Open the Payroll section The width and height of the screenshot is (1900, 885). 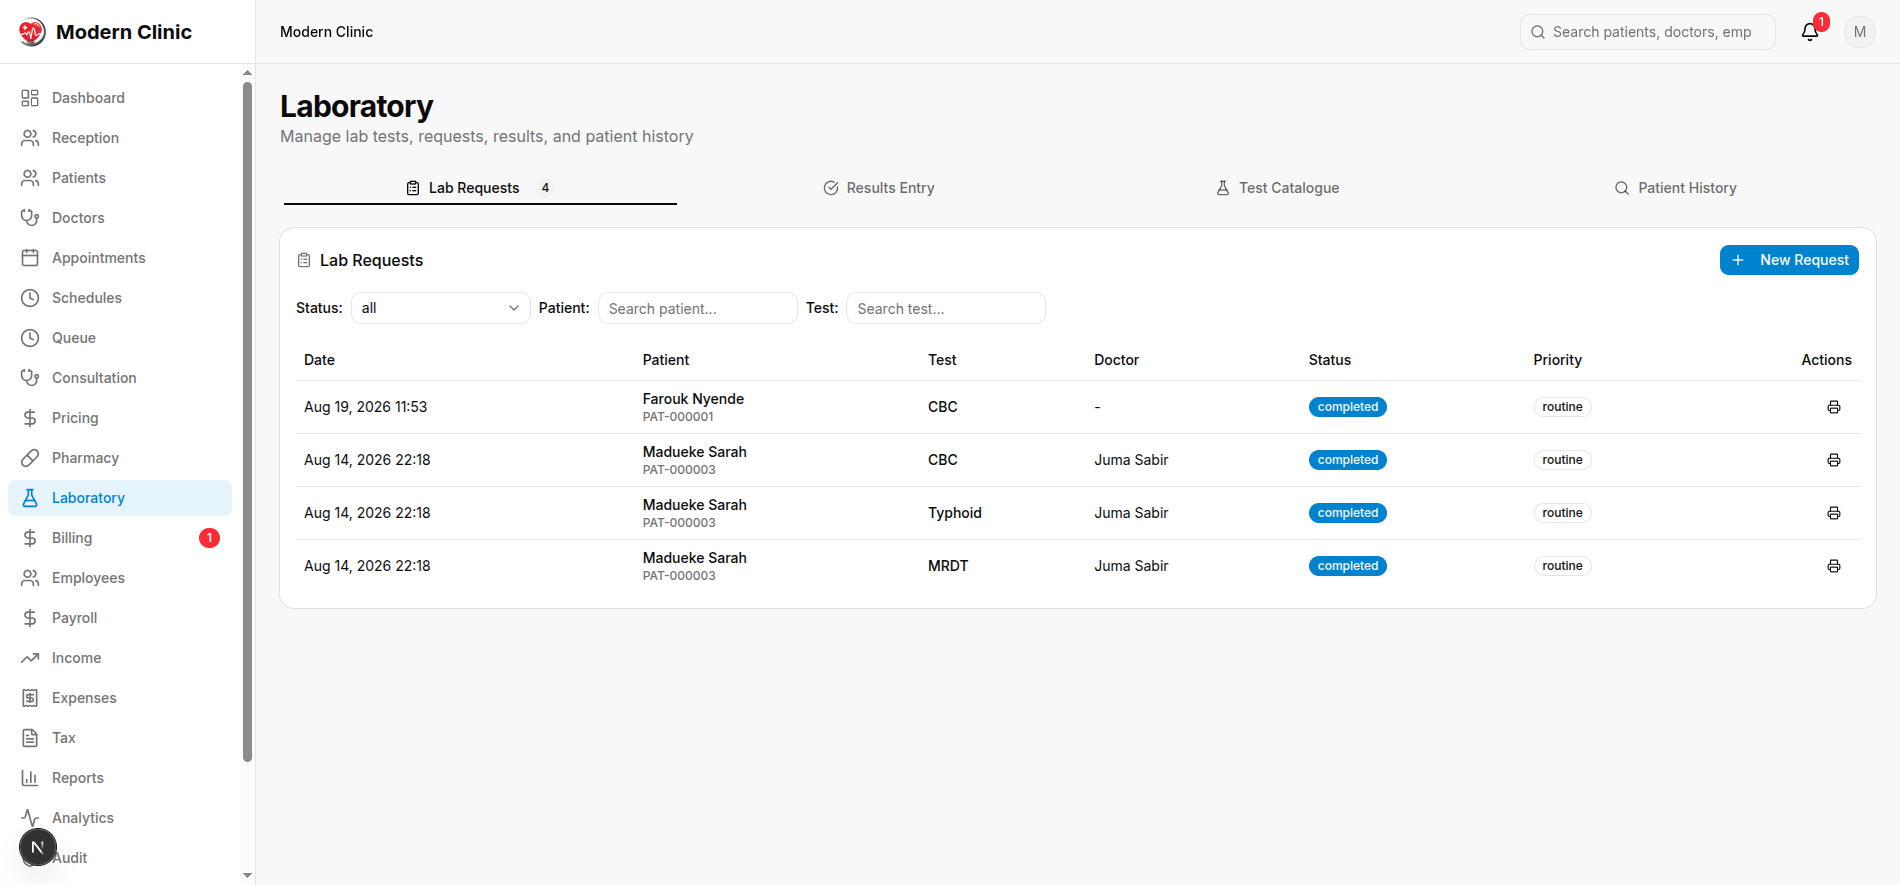pyautogui.click(x=119, y=618)
